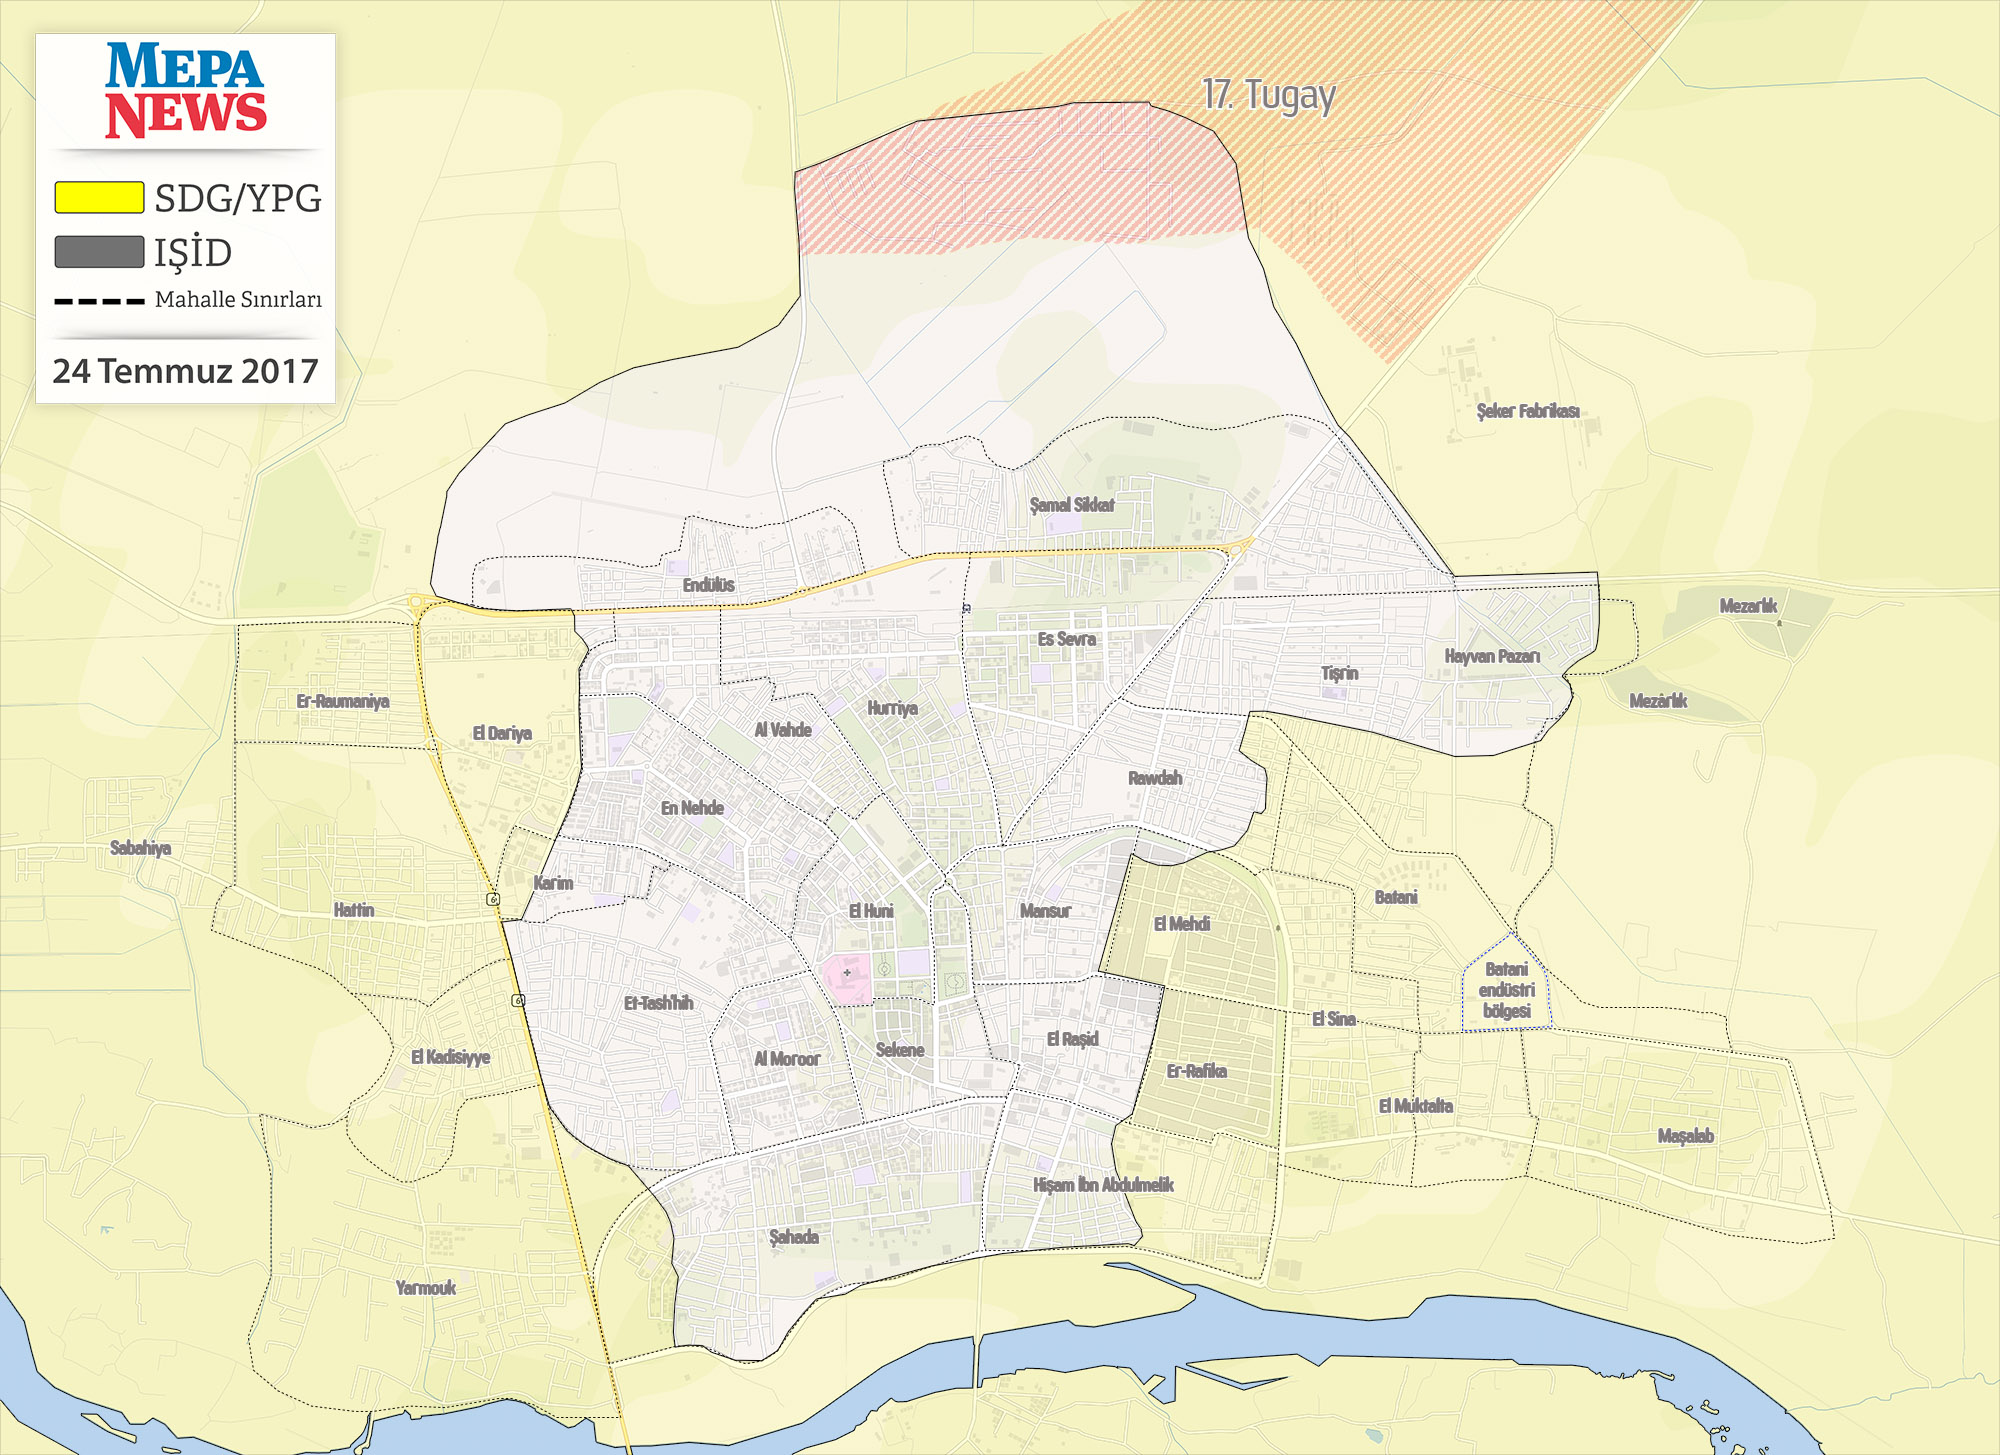Click the roundabout east of Şamal Sikkat
Viewport: 2000px width, 1455px height.
(1237, 548)
